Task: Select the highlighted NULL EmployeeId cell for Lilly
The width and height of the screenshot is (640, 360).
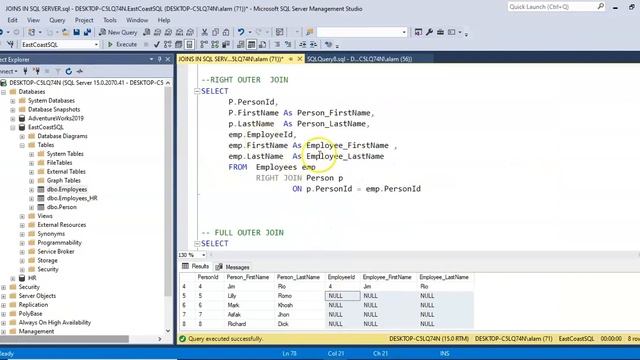Action: pyautogui.click(x=342, y=296)
